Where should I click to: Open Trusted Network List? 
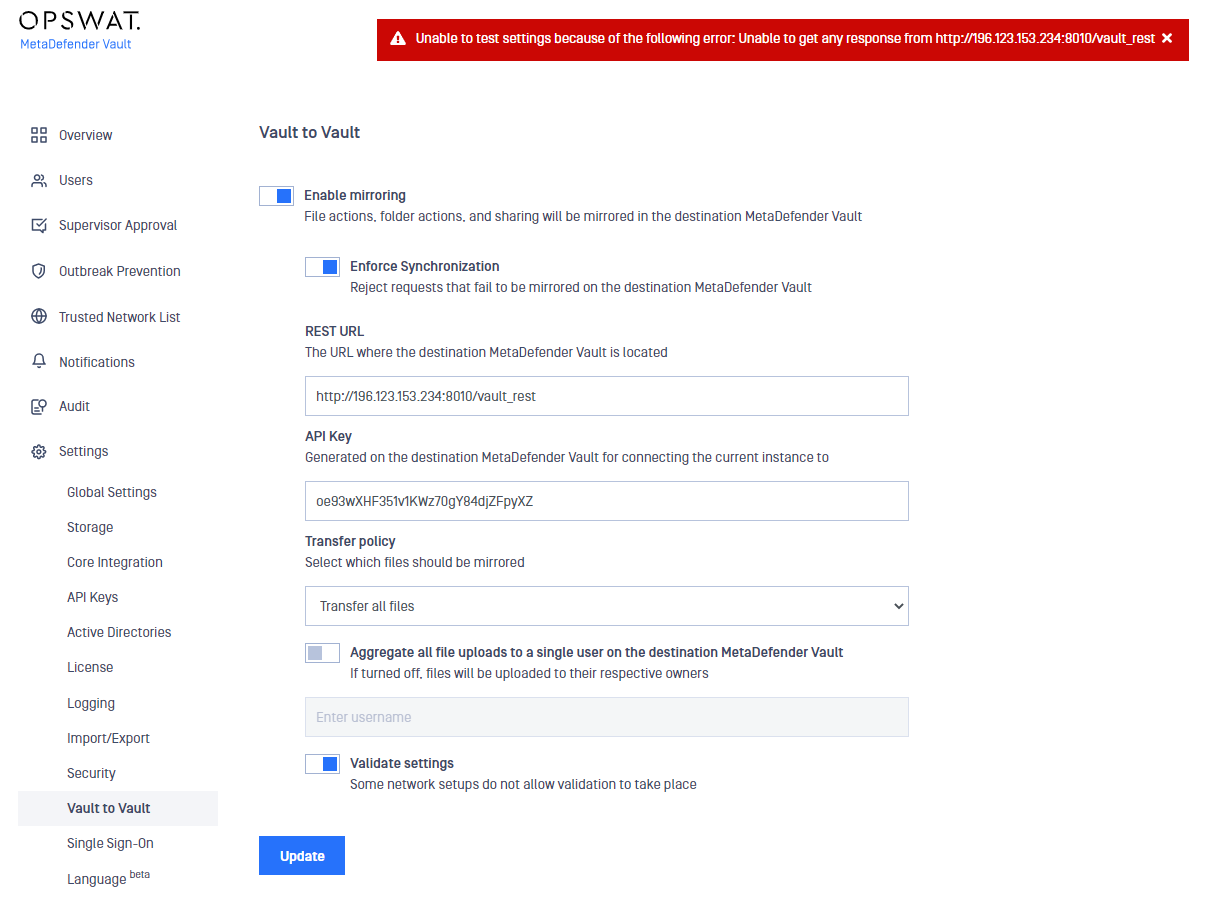click(119, 317)
